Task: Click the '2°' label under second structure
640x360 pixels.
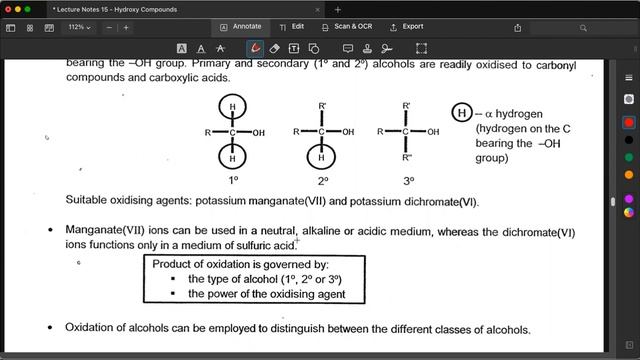Action: click(x=323, y=181)
